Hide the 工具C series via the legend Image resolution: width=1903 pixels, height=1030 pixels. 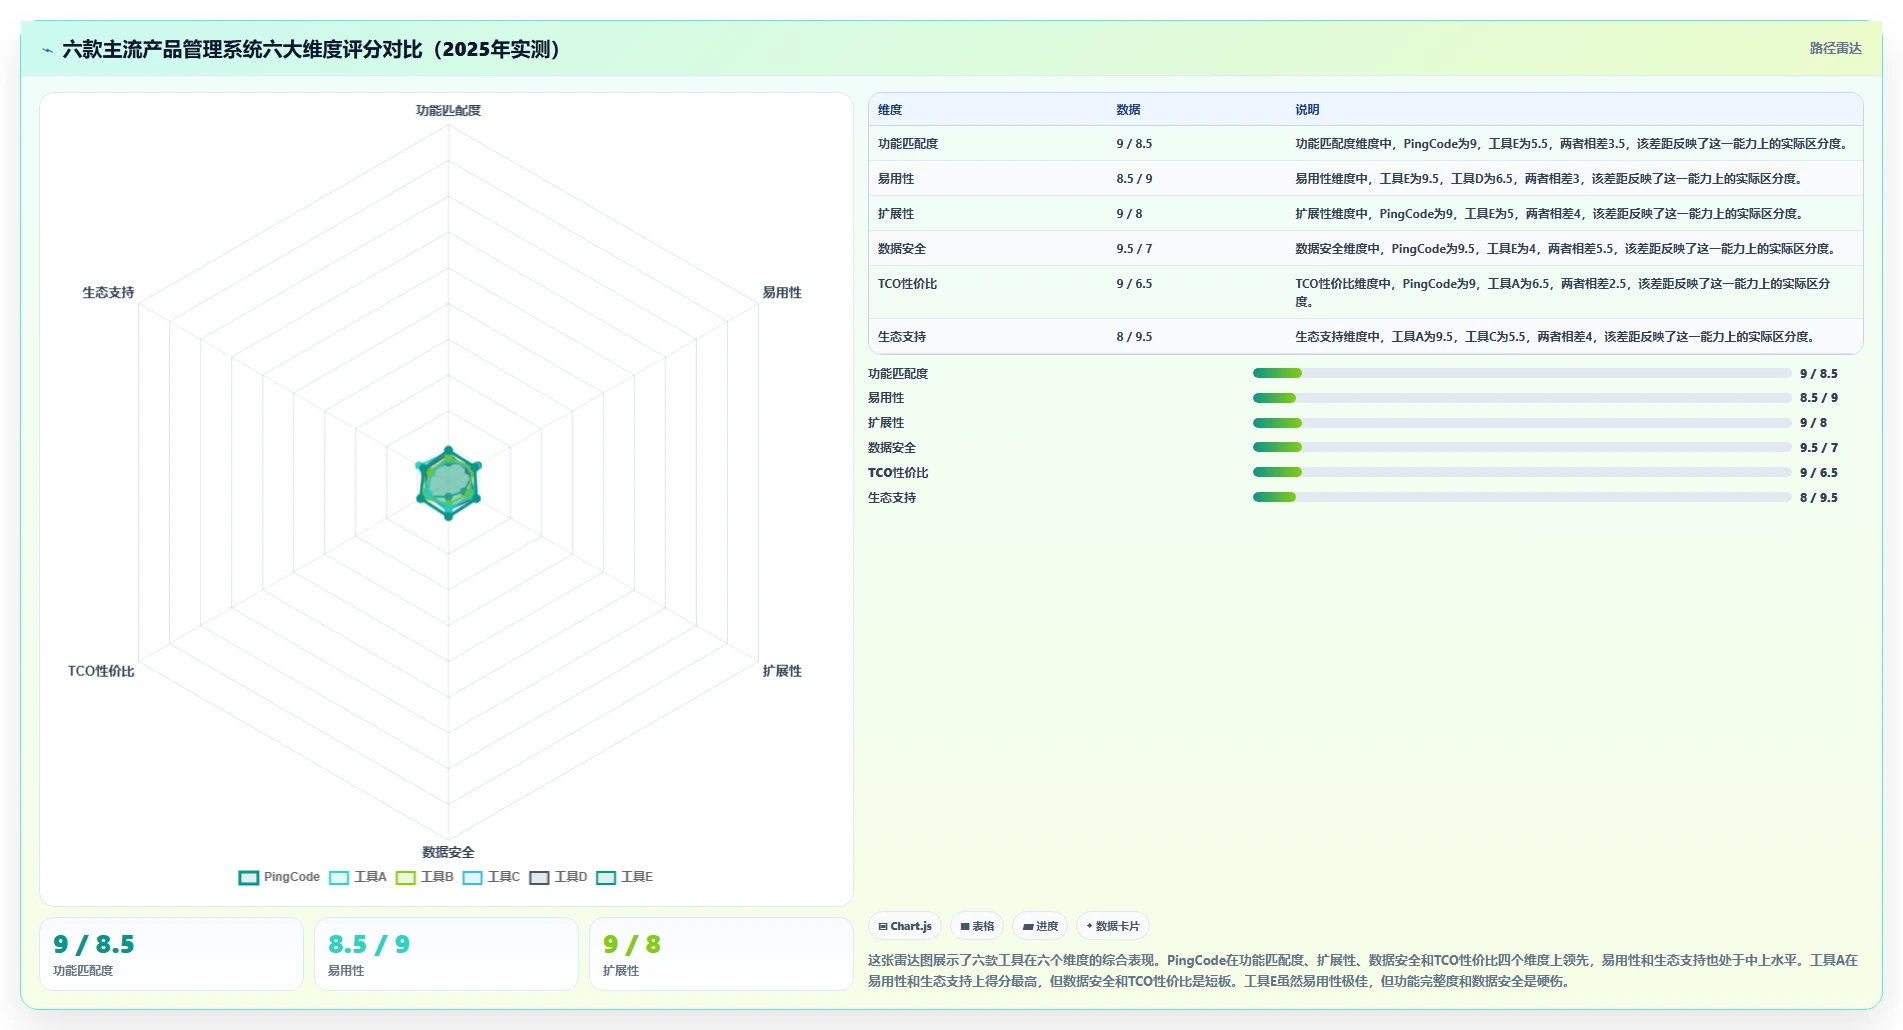[491, 877]
